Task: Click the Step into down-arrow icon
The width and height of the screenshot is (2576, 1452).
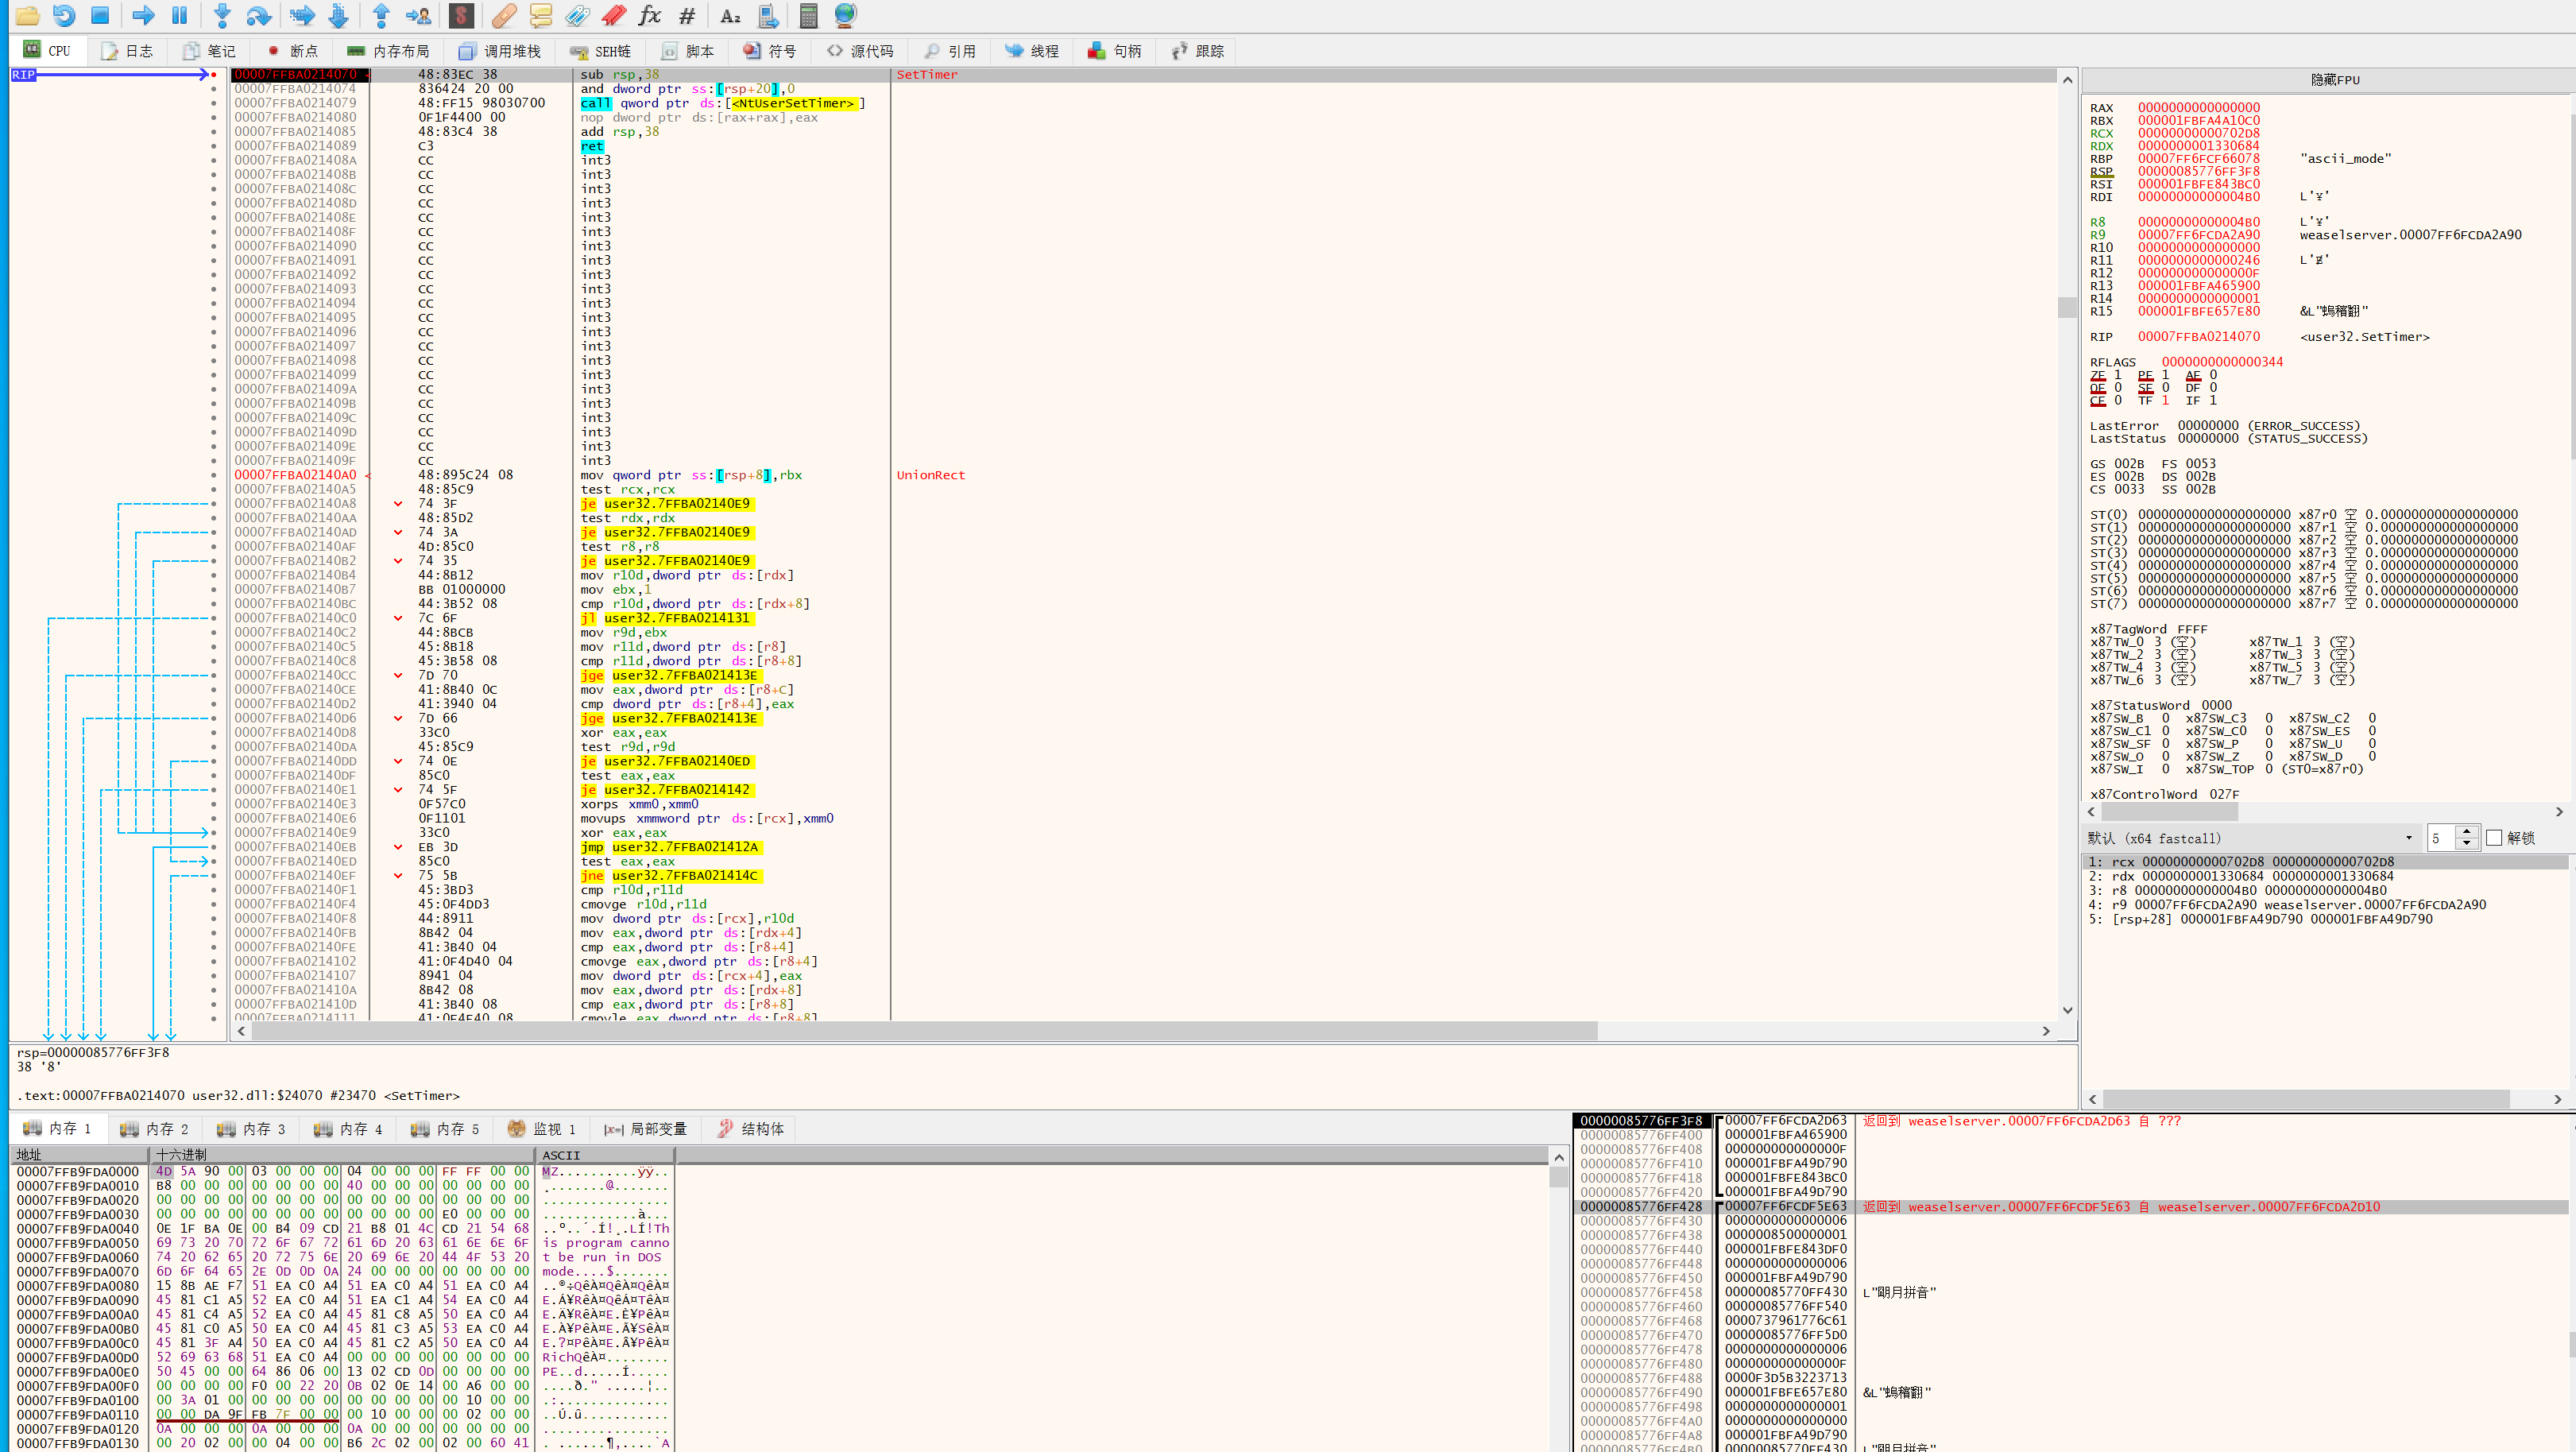Action: [x=222, y=15]
